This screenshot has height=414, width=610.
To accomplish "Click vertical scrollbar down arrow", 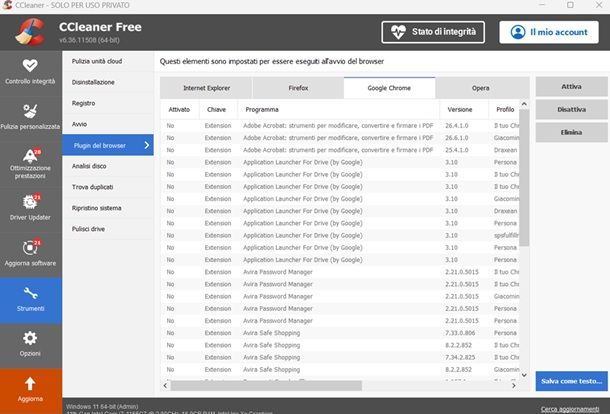I will tap(524, 375).
